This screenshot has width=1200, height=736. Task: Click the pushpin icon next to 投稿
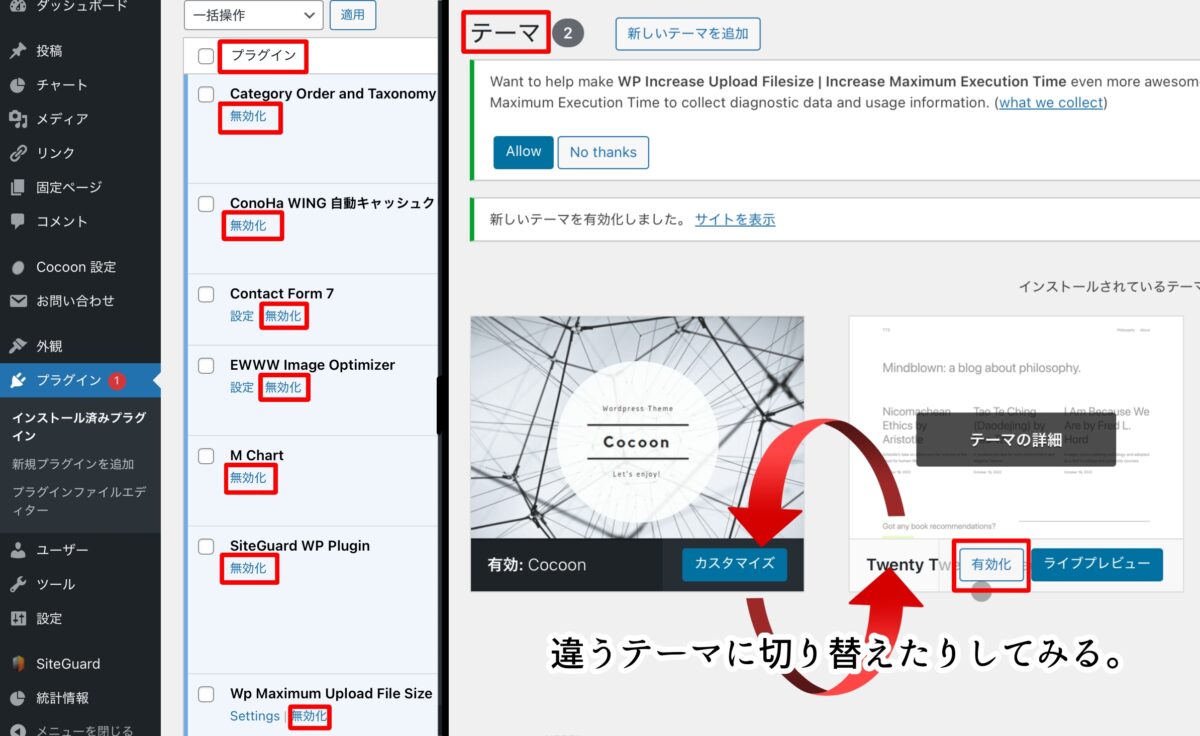pos(18,51)
